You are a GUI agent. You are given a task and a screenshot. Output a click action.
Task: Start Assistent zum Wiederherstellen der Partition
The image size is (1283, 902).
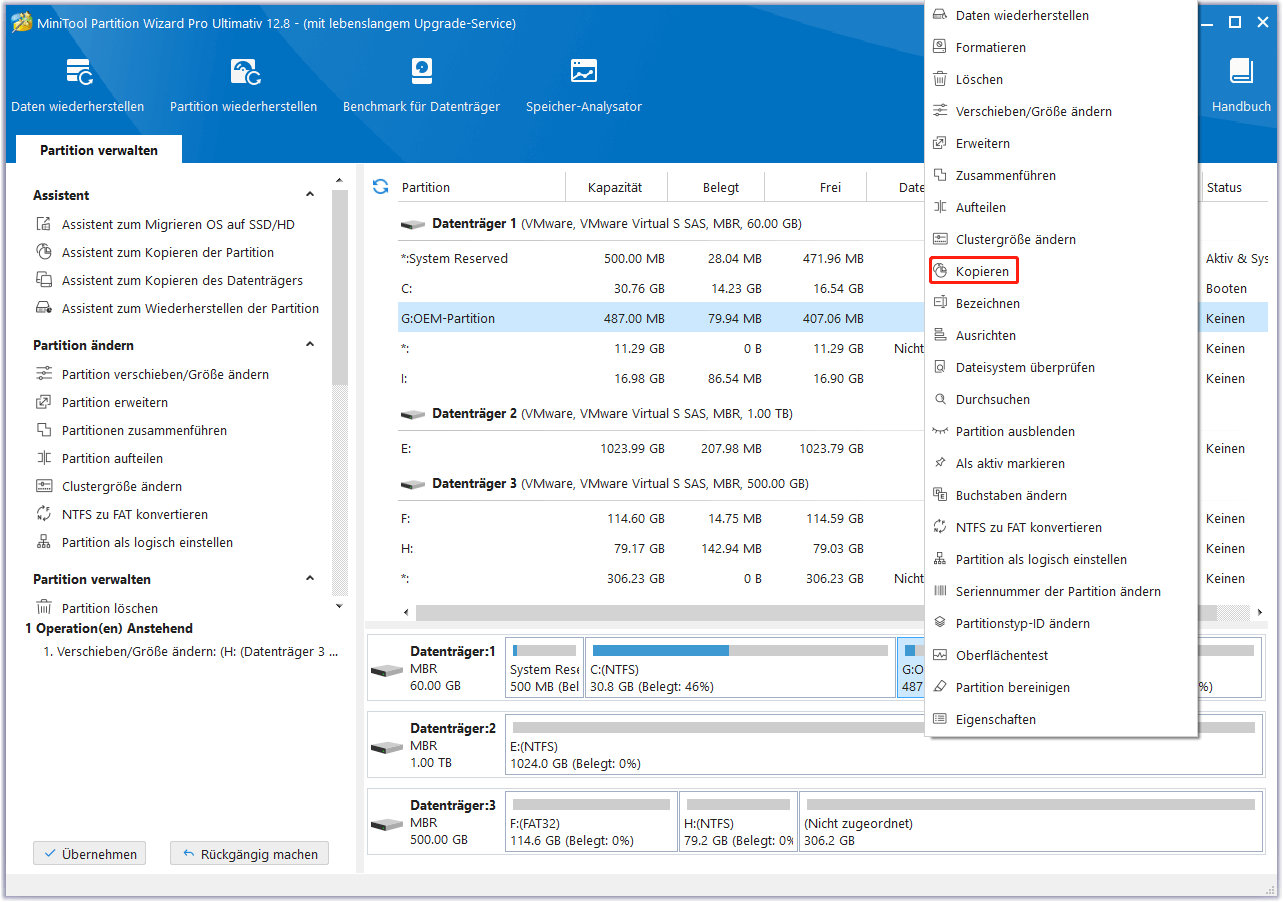click(x=190, y=309)
